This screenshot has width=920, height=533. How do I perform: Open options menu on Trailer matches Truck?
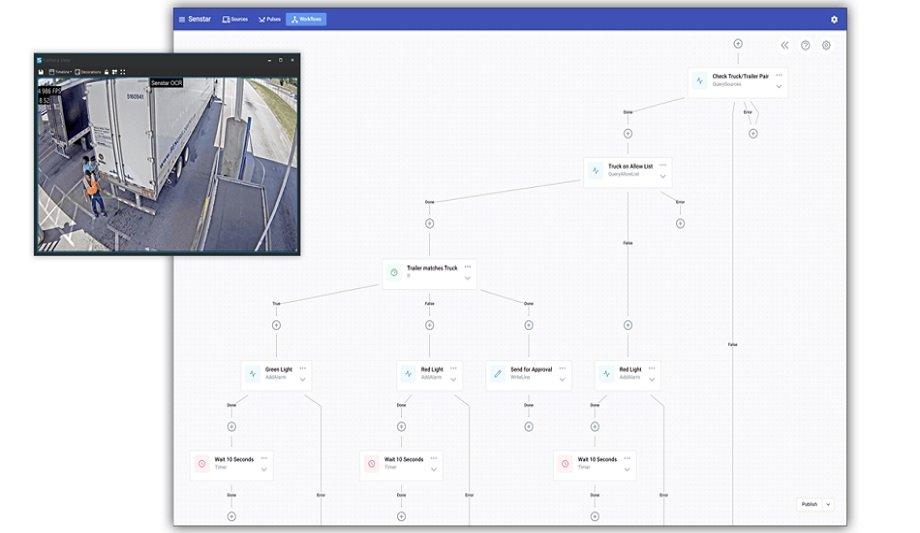point(468,266)
